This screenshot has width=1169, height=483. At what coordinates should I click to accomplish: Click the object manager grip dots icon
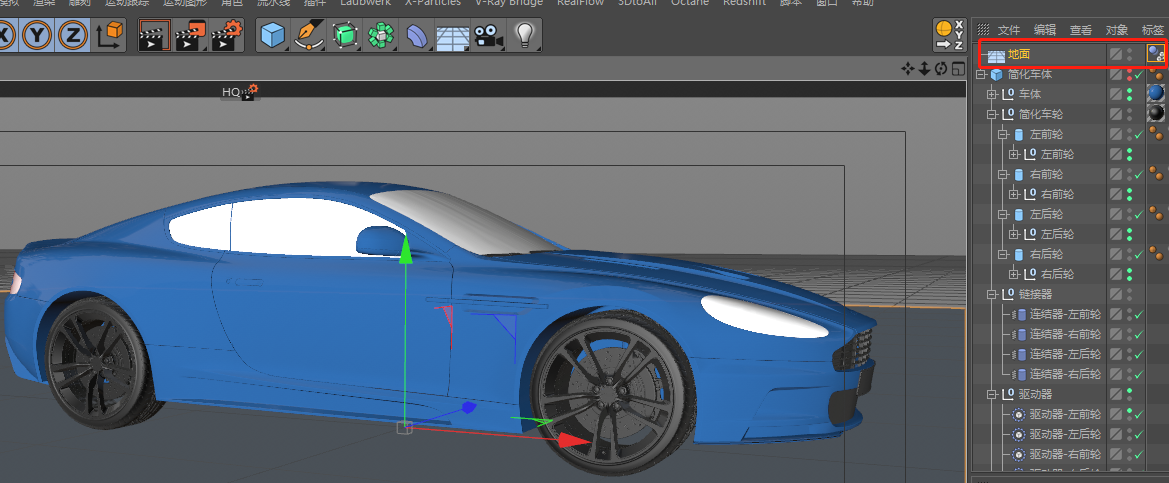pyautogui.click(x=983, y=30)
